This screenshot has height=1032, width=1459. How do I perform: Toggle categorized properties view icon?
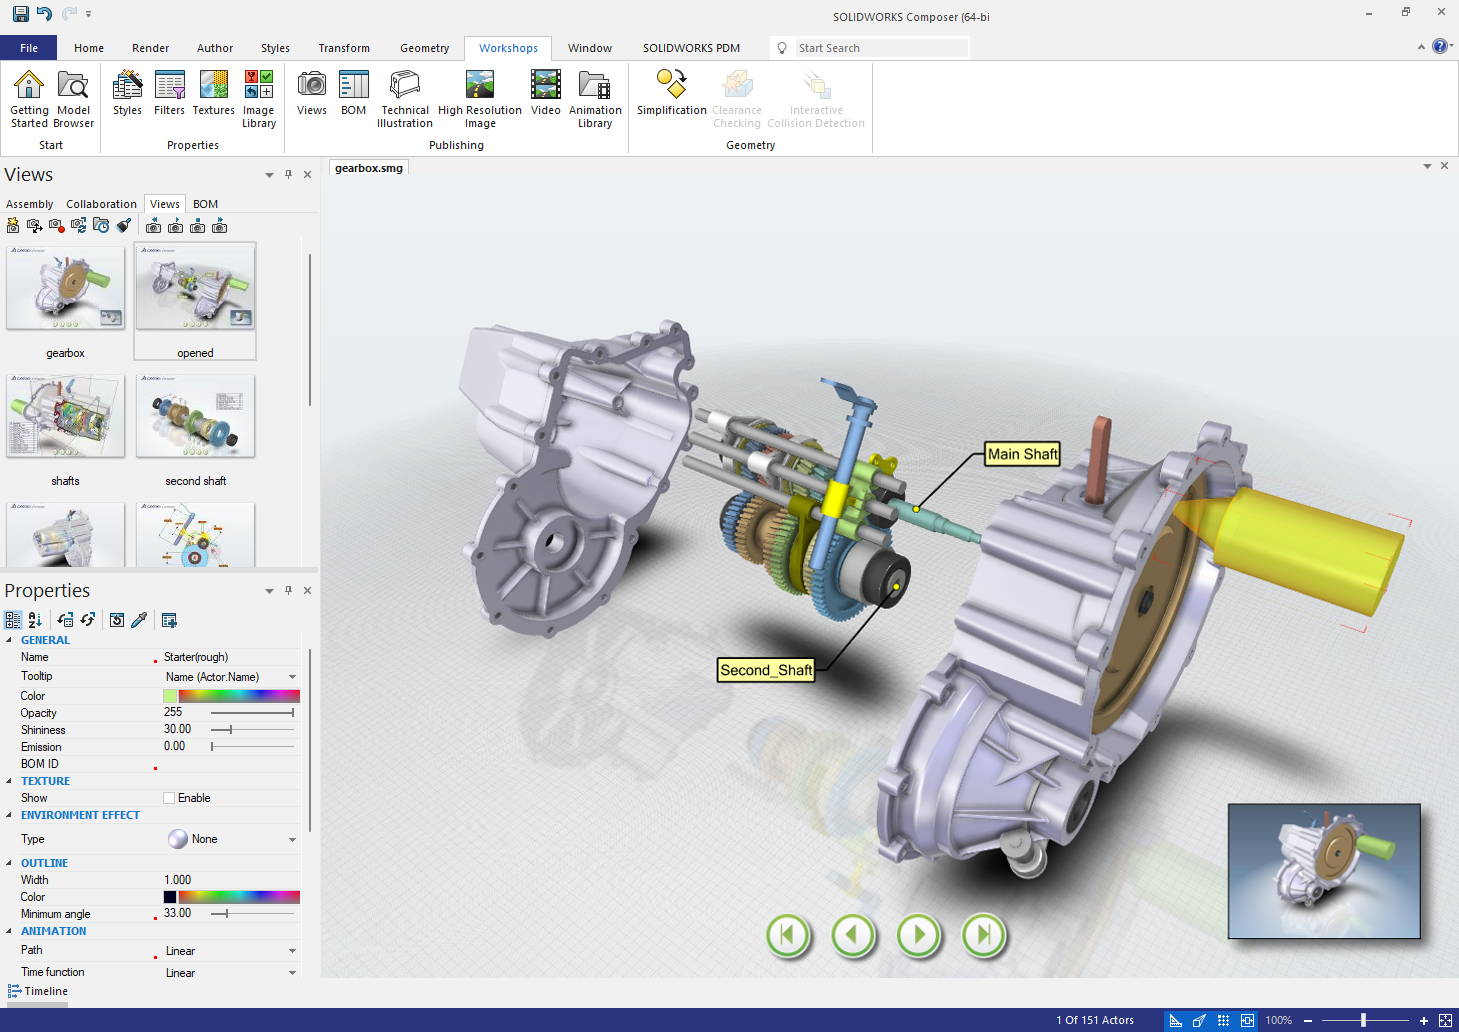(x=13, y=620)
